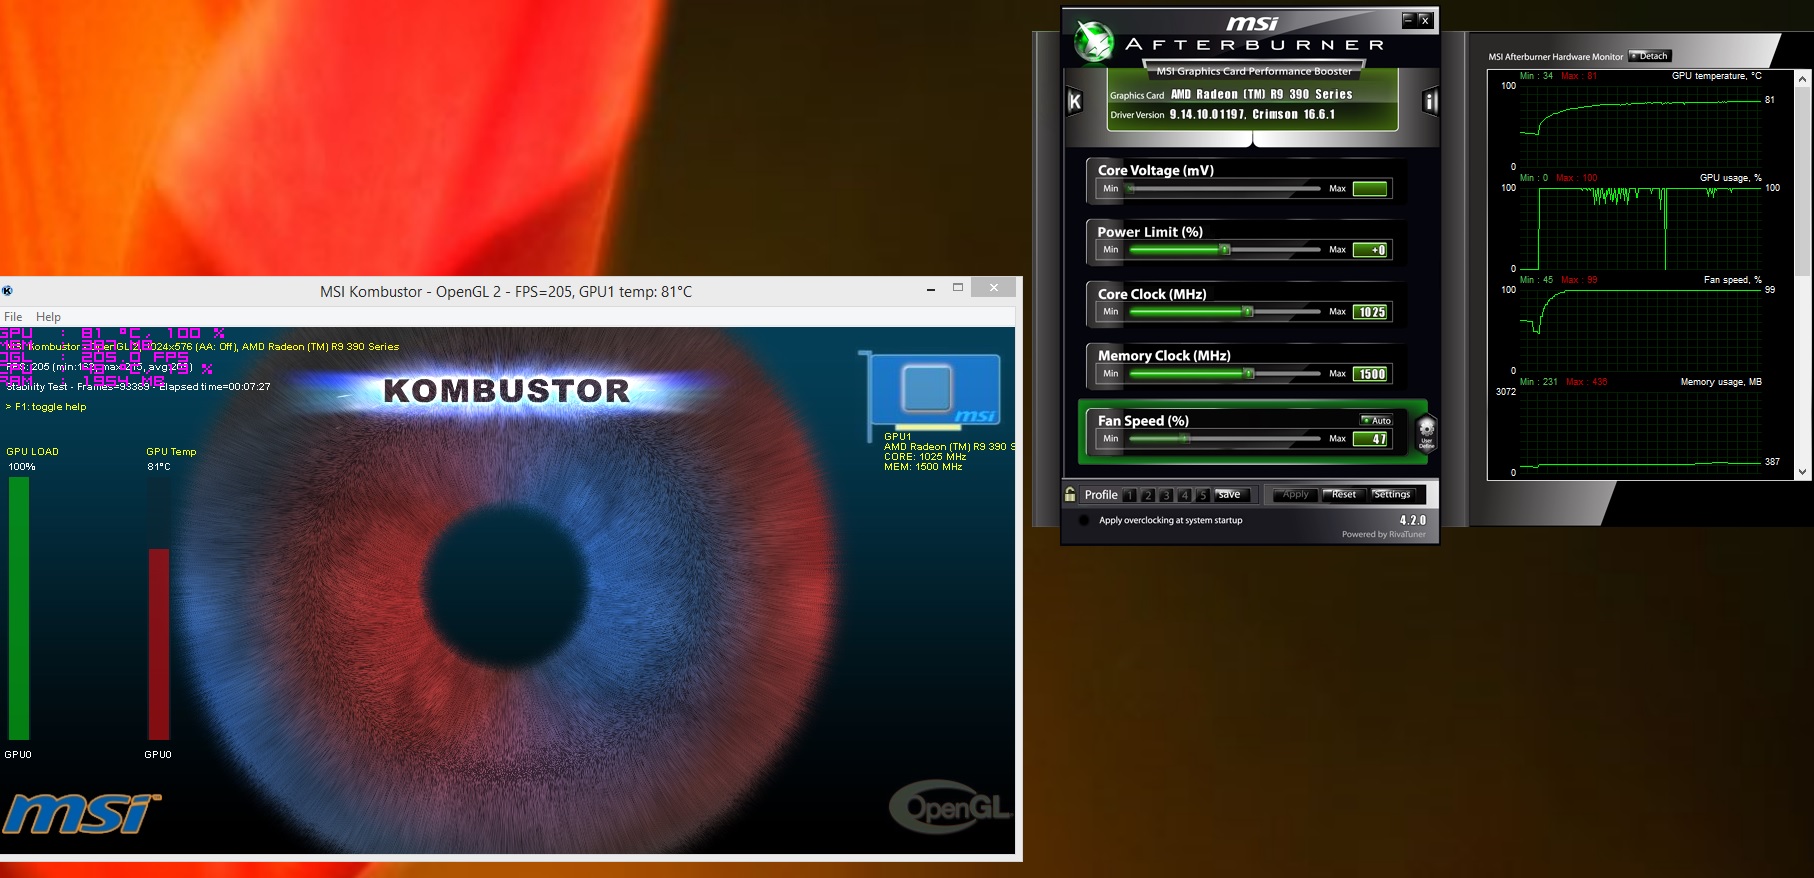The image size is (1814, 878).
Task: Launch Kombustor via the K icon in Afterburner
Action: click(1074, 101)
